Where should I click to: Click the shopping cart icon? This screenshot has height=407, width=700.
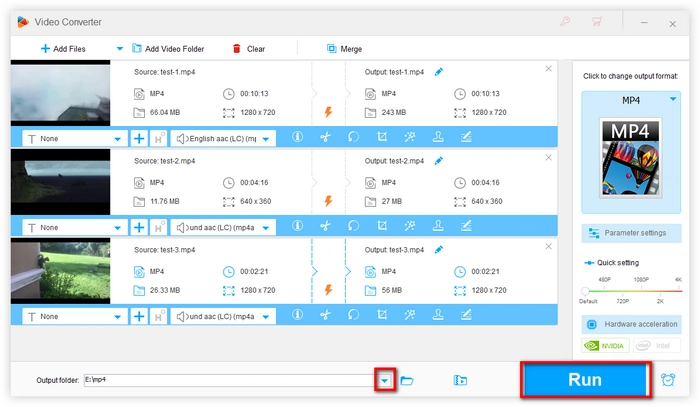tap(597, 21)
